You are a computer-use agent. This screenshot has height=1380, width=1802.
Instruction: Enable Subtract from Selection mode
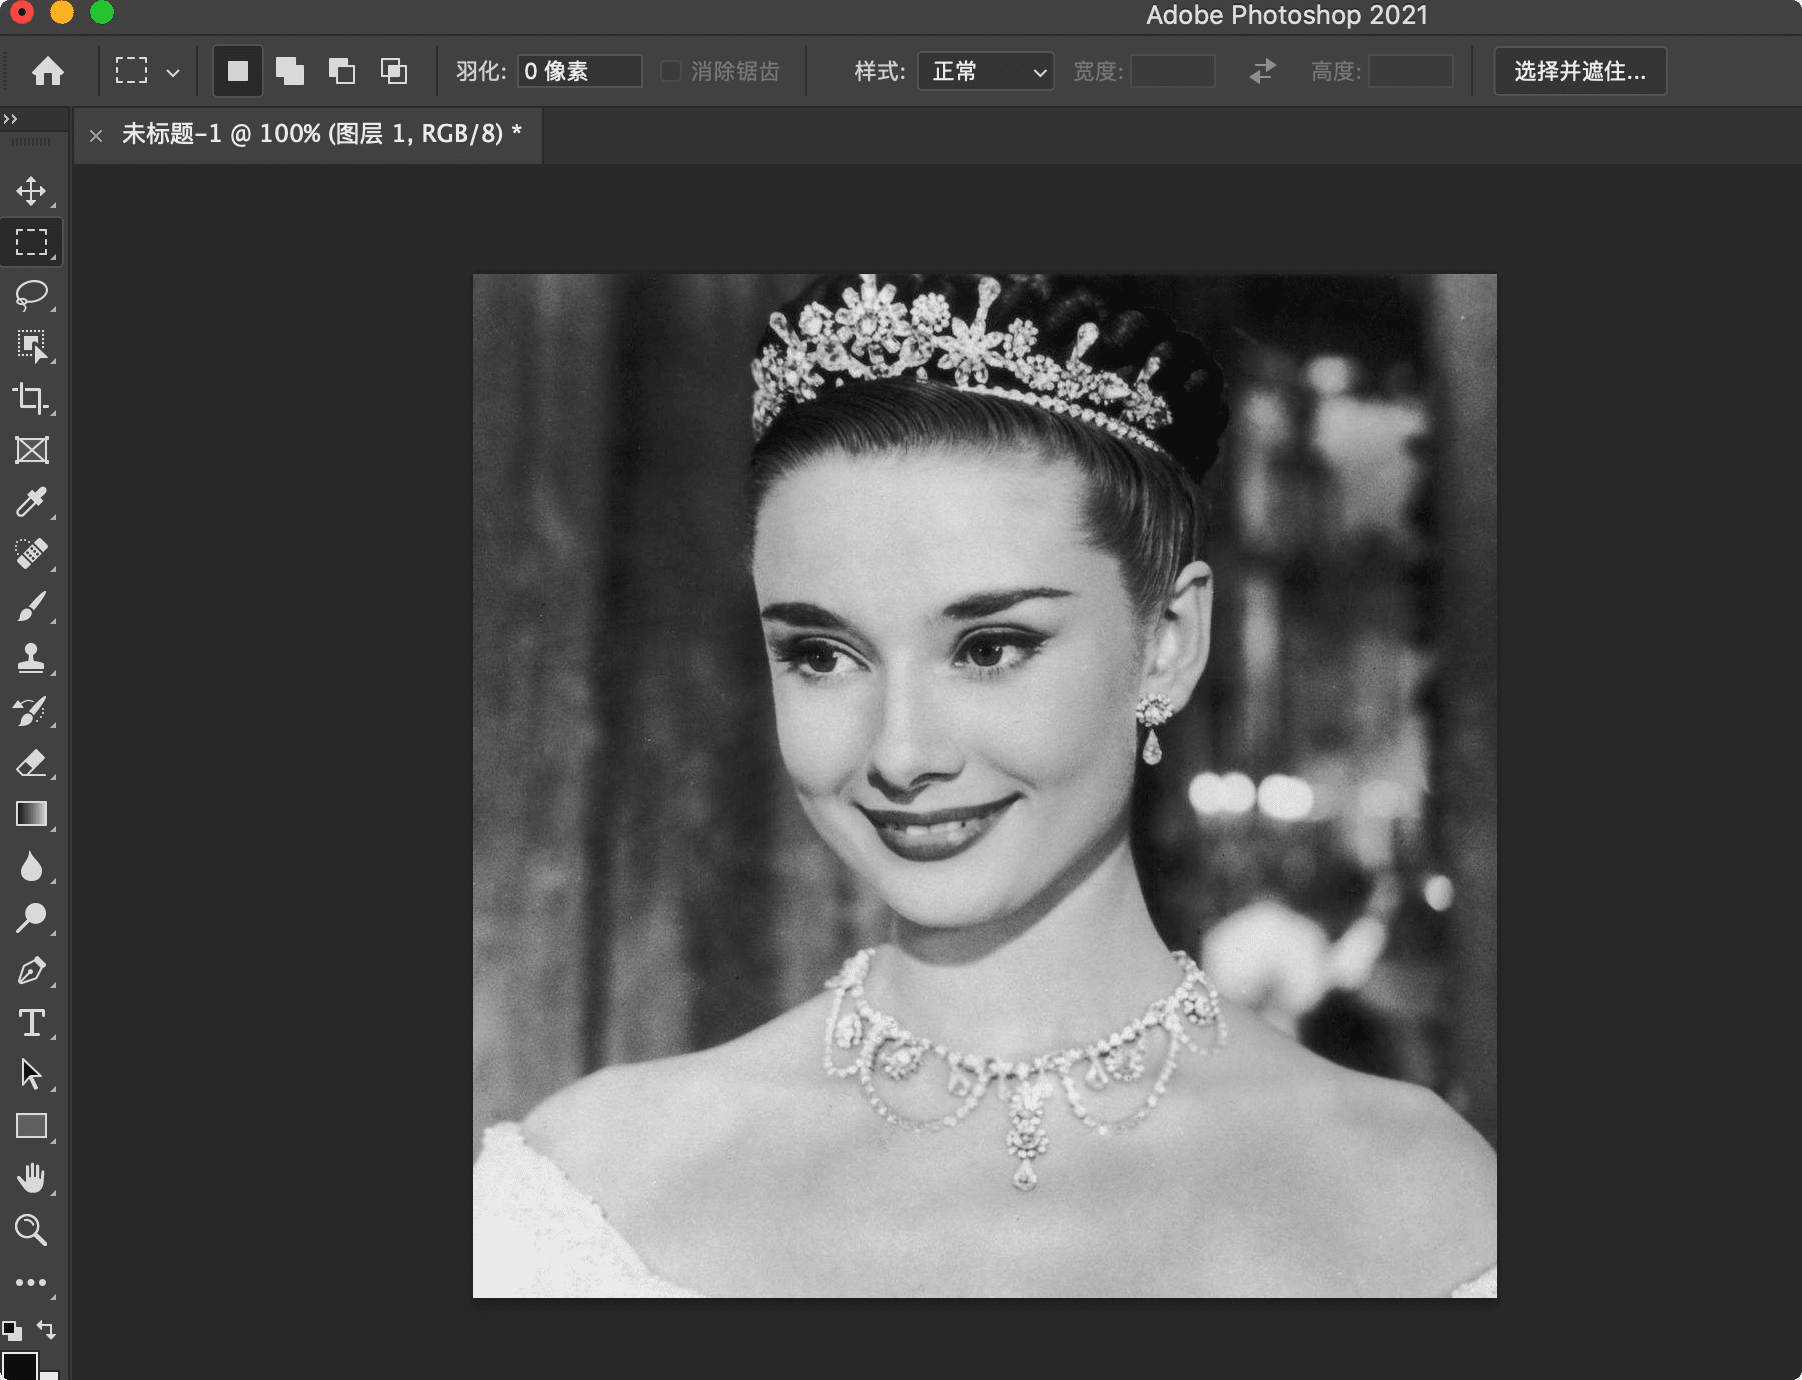click(x=342, y=71)
